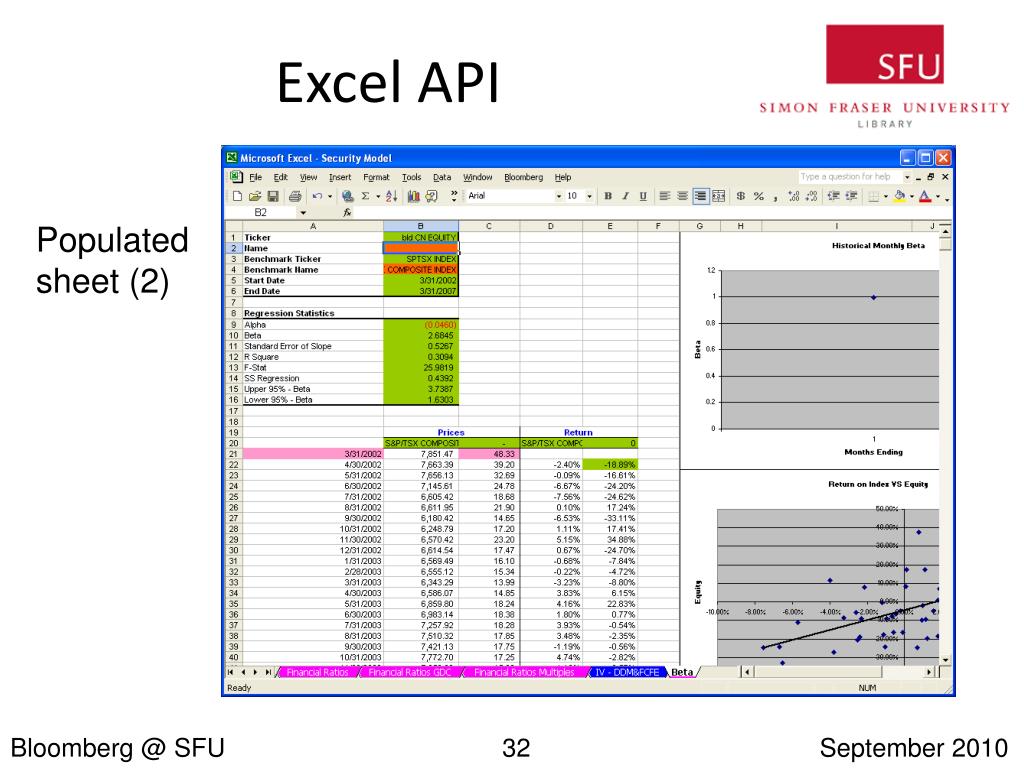Apply Currency style with the dollar icon
The height and width of the screenshot is (768, 1024).
pos(741,196)
